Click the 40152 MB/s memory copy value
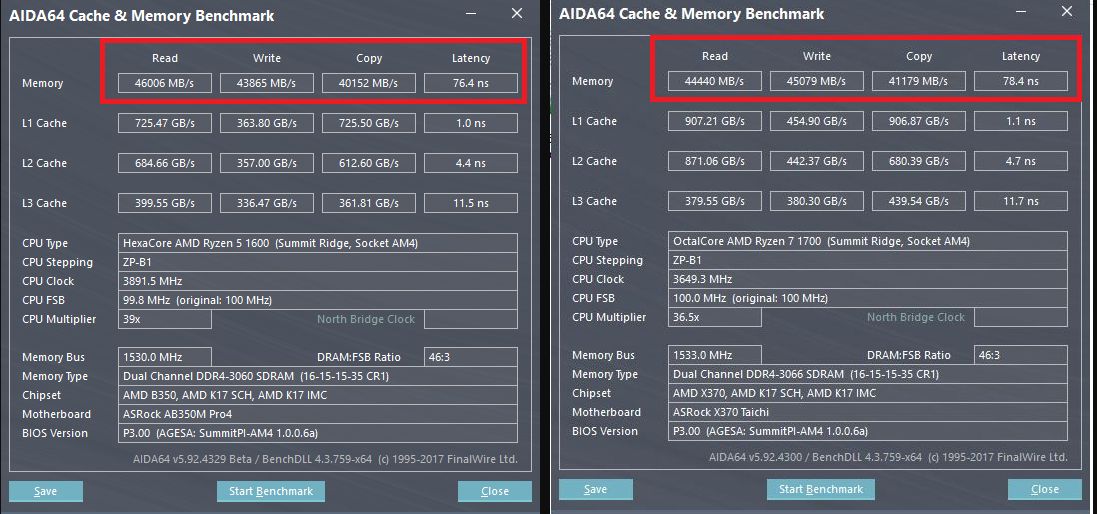 (x=368, y=84)
